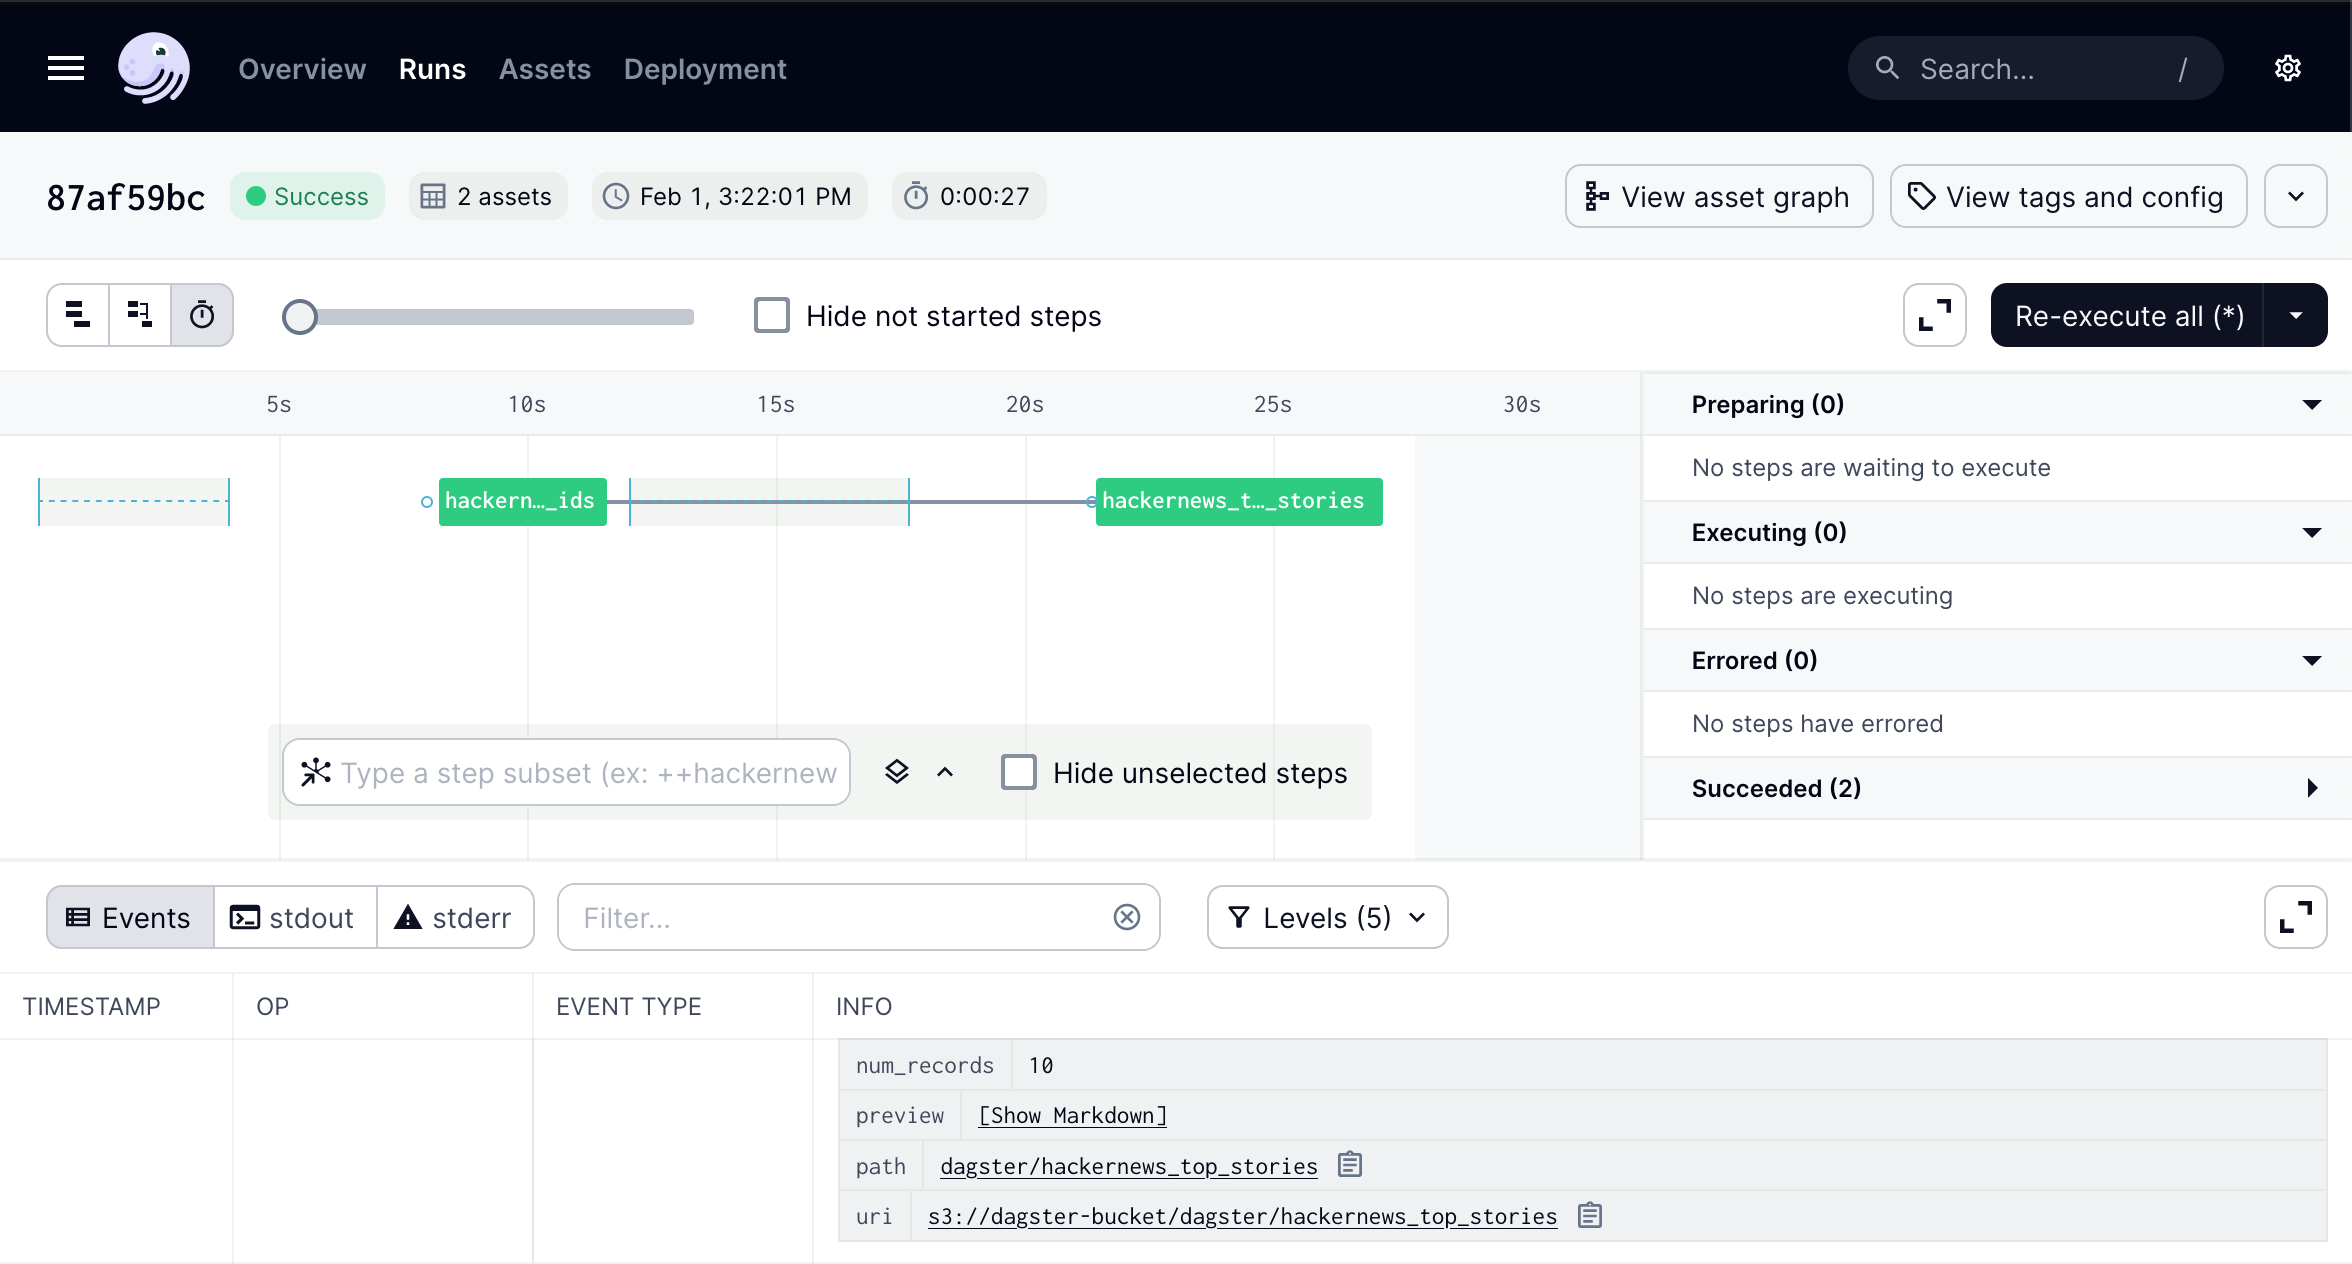2352x1264 pixels.
Task: Open the Show Markdown preview link
Action: point(1072,1116)
